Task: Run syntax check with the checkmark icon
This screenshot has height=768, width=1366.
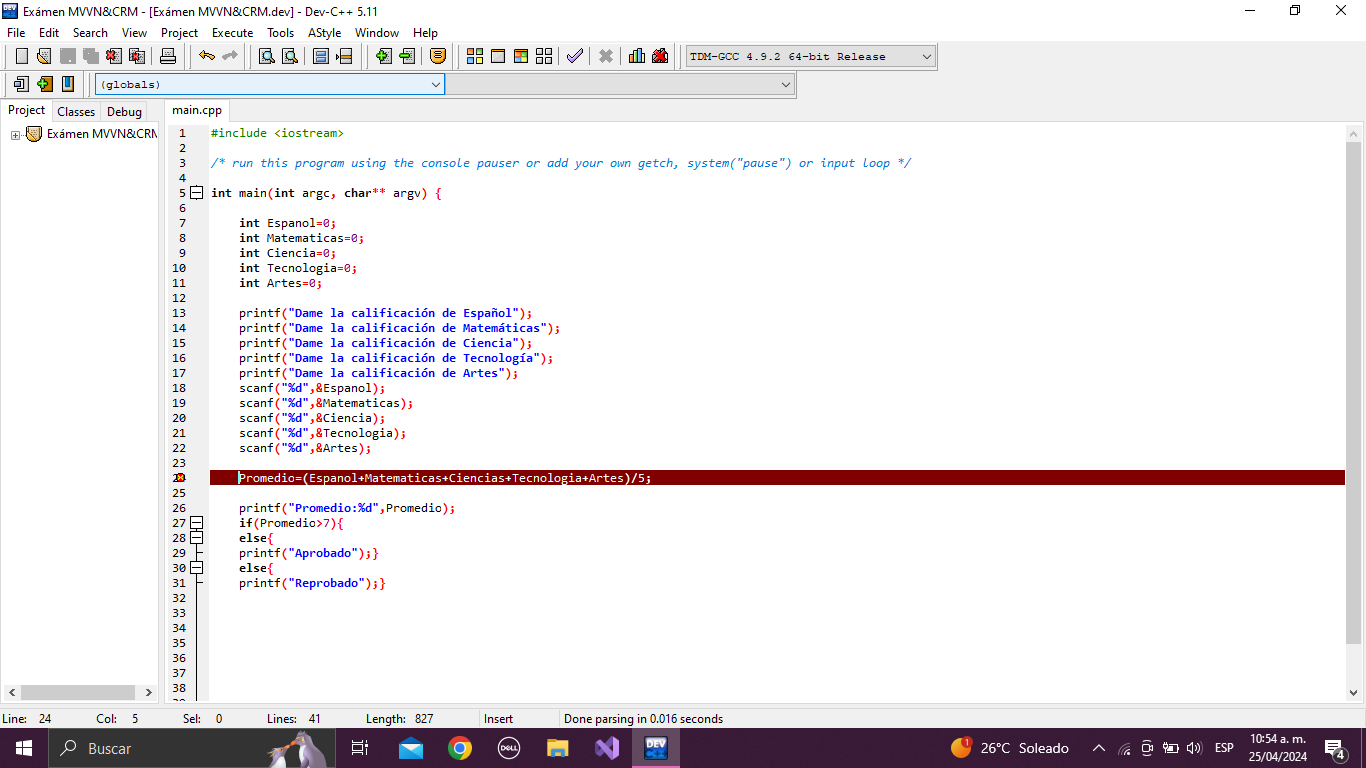Action: click(x=574, y=56)
